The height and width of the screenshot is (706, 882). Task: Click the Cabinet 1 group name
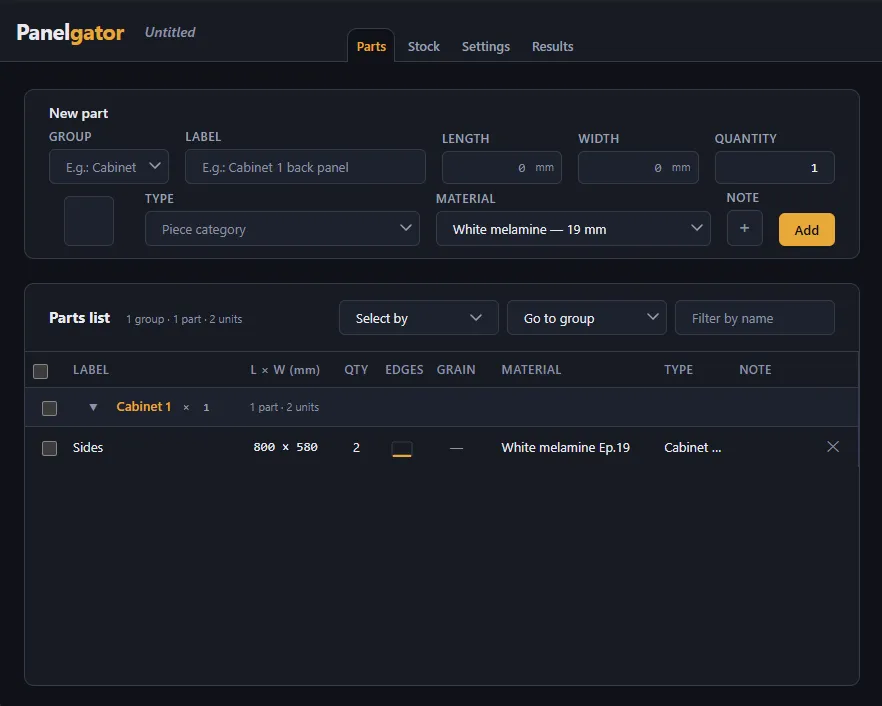(143, 407)
